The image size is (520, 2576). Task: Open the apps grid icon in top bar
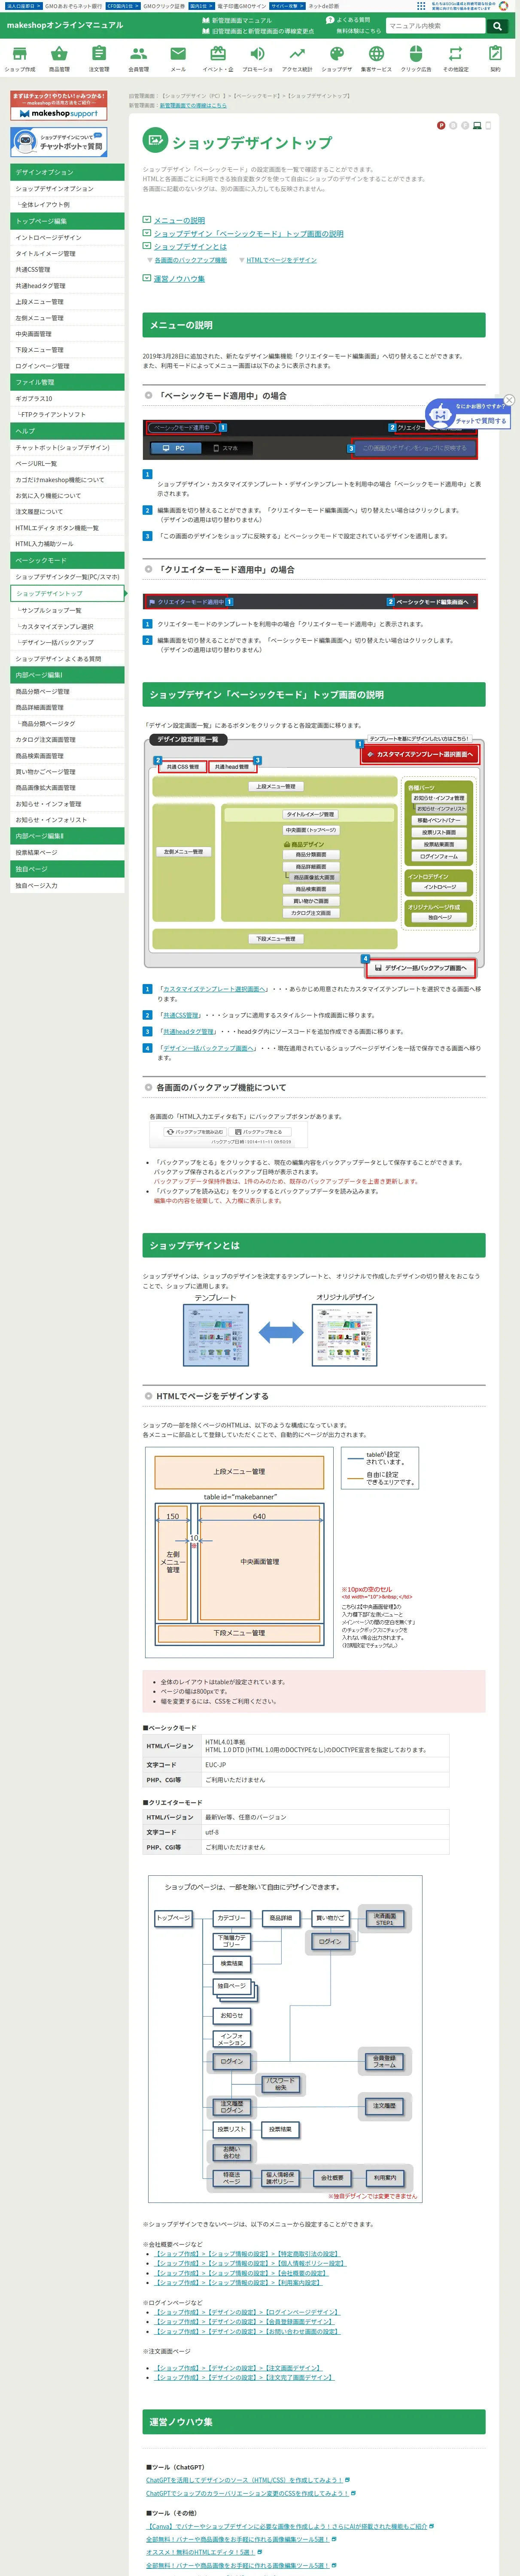point(421,6)
